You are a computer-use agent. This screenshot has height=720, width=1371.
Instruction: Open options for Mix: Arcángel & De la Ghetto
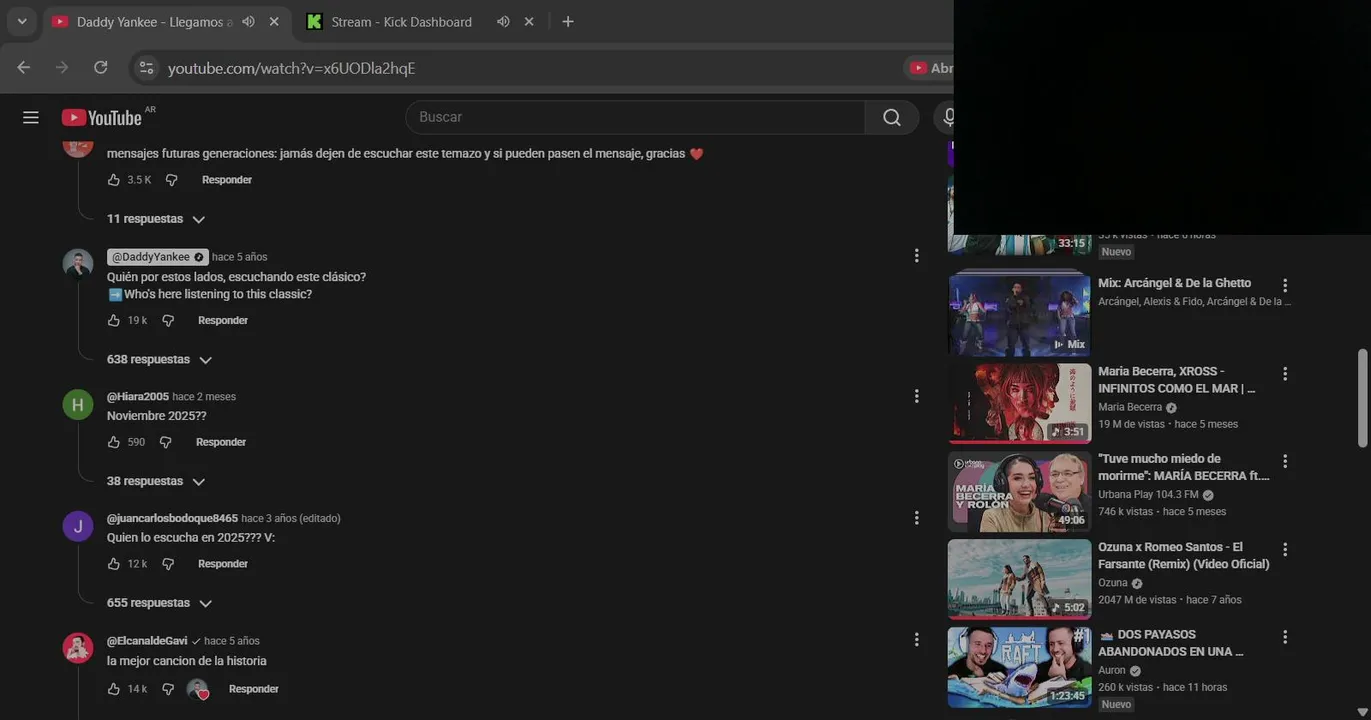[x=1285, y=285]
